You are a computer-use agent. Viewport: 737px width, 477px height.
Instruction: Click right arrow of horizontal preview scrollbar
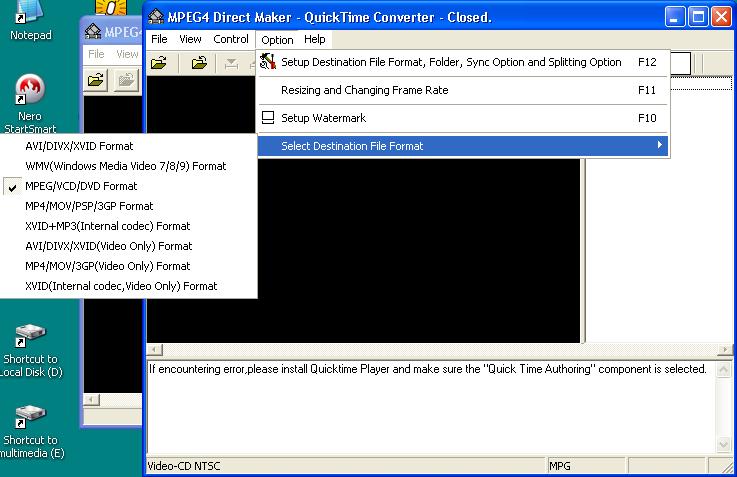pos(724,350)
